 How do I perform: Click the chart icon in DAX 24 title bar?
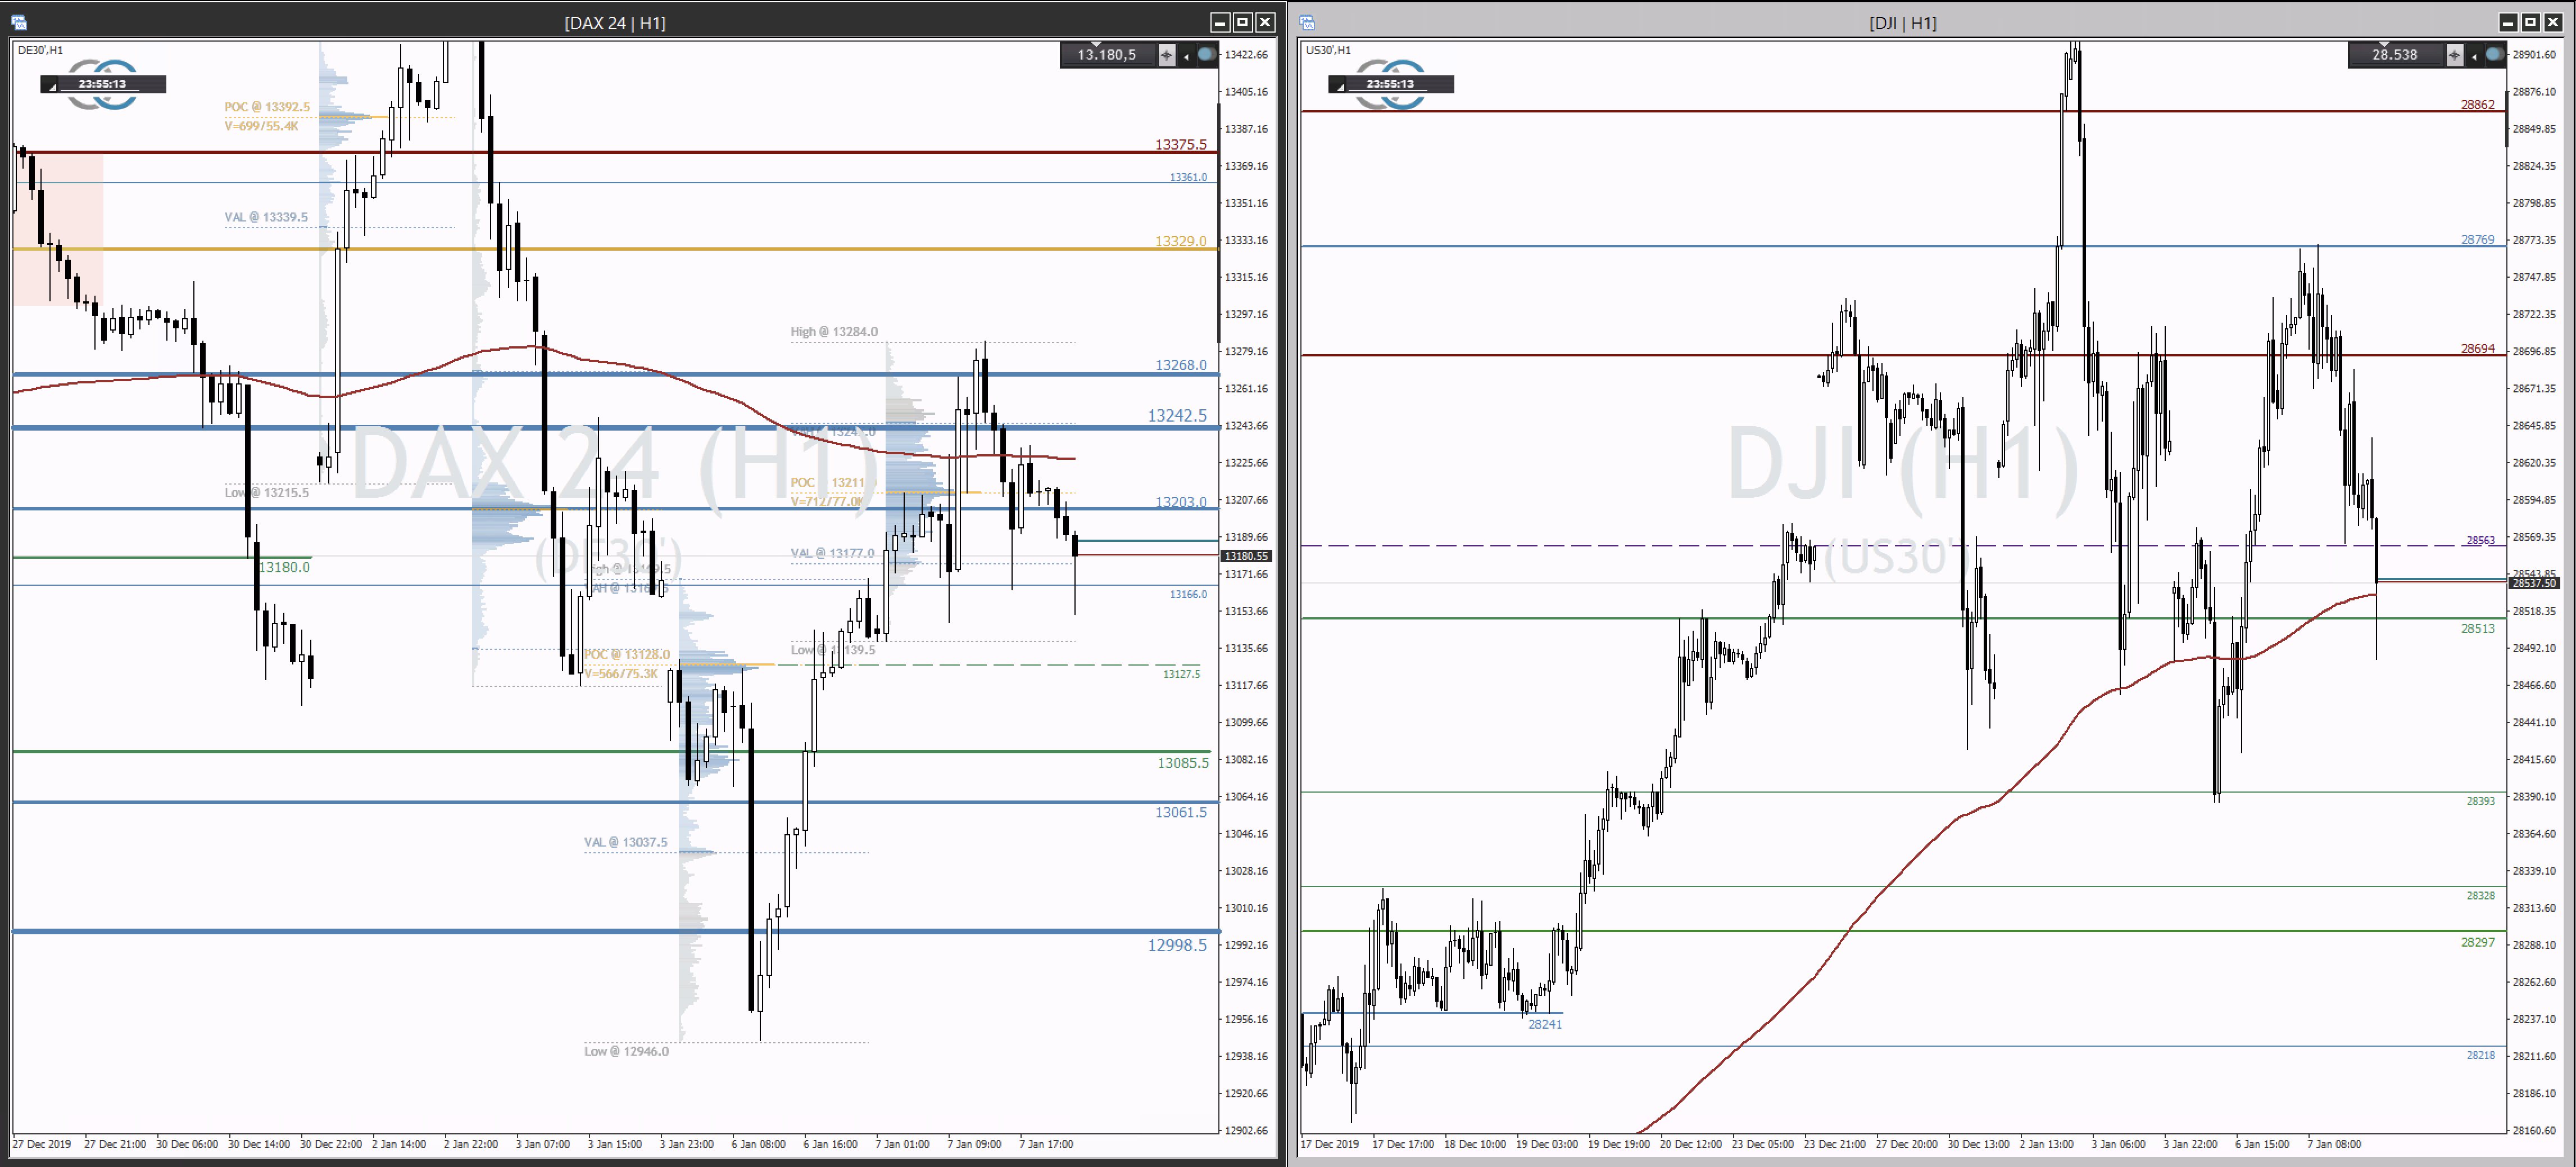pos(18,22)
